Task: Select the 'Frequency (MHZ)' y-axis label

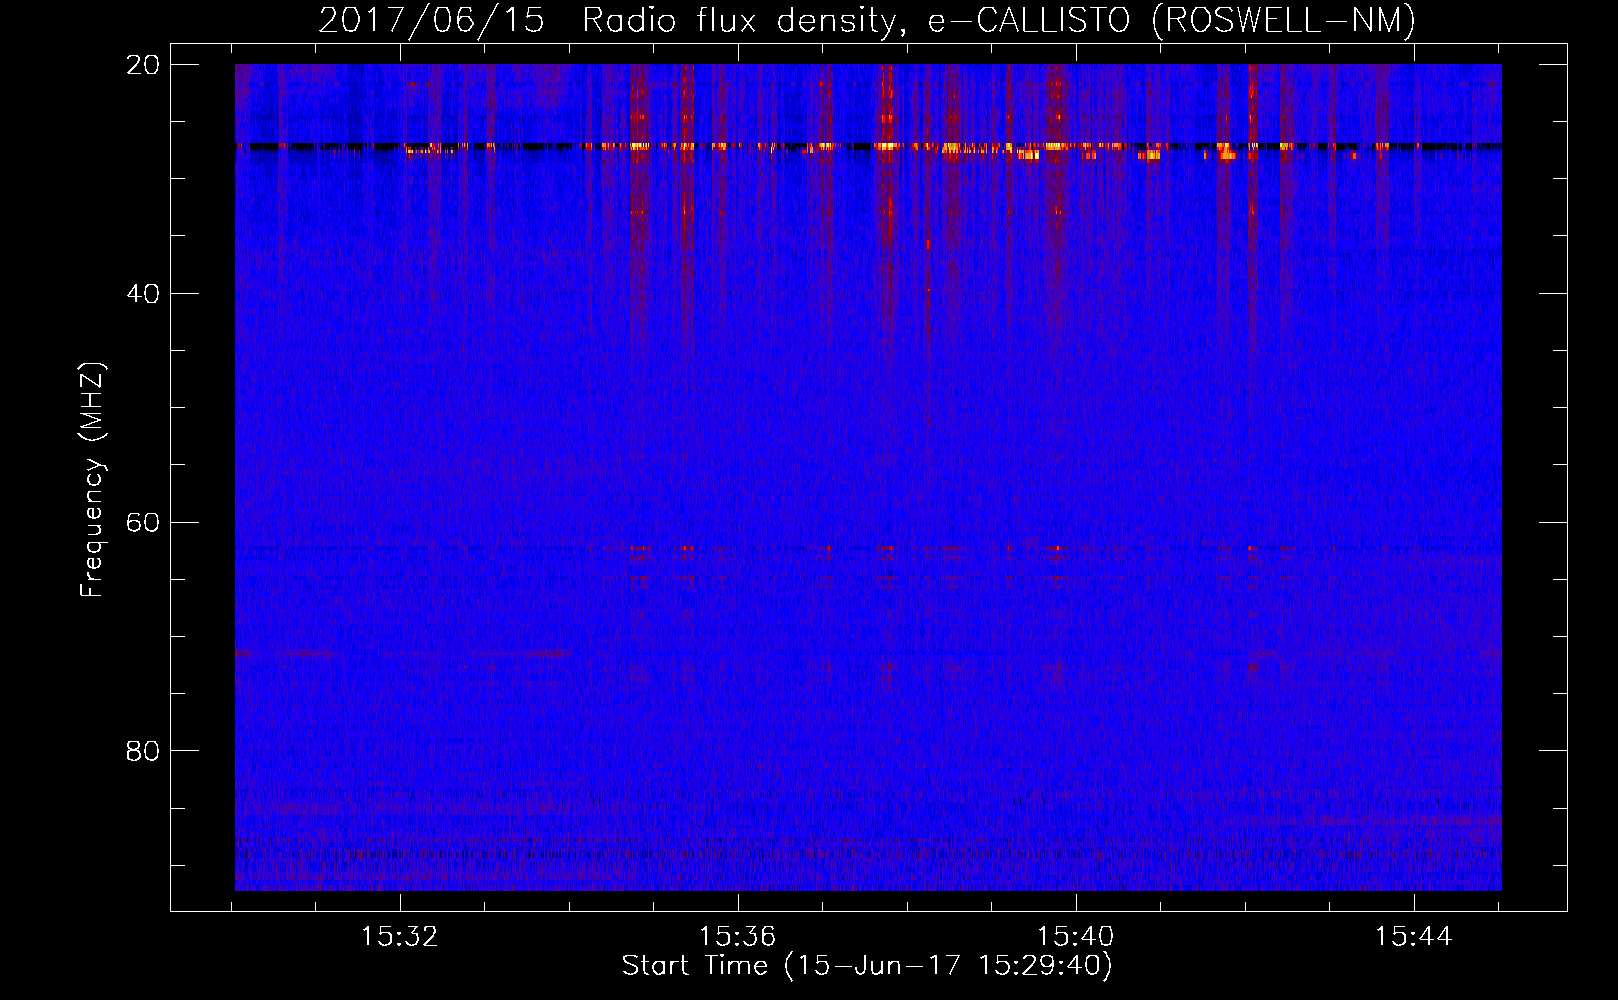Action: (92, 480)
